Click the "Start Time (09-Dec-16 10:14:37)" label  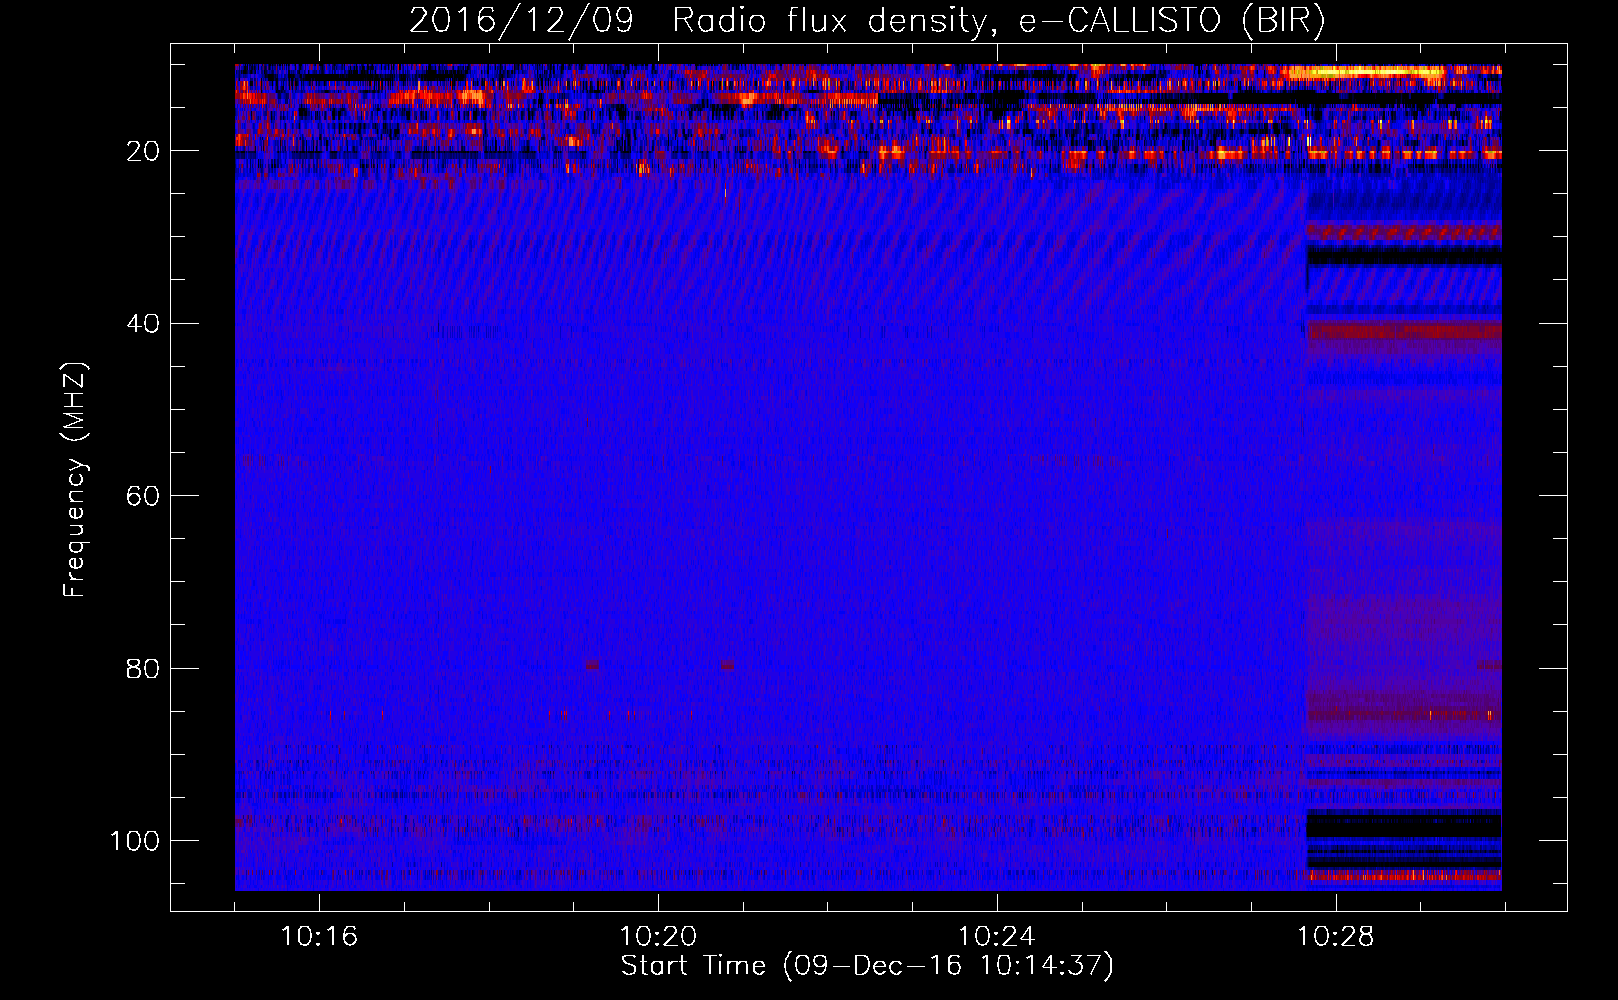click(x=867, y=966)
